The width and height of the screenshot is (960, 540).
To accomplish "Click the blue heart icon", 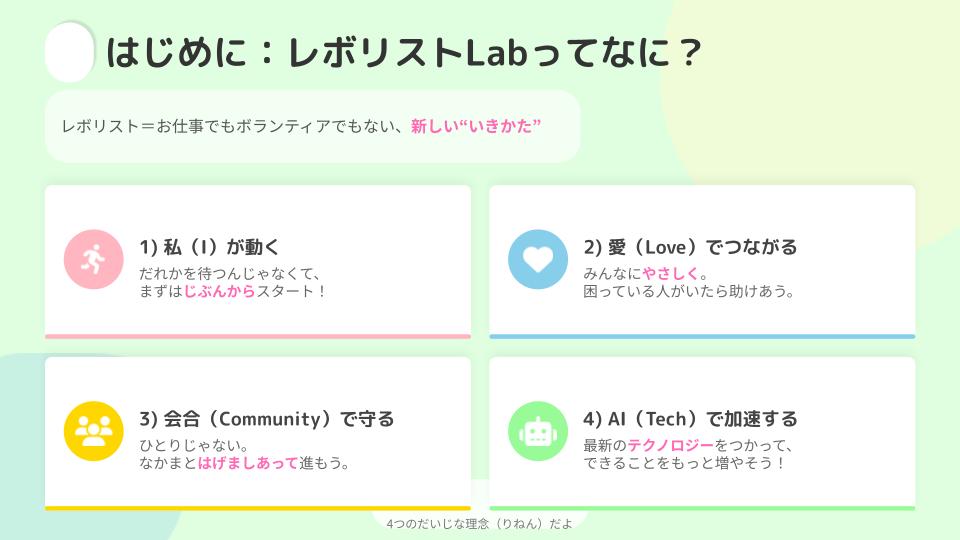I will 537,259.
